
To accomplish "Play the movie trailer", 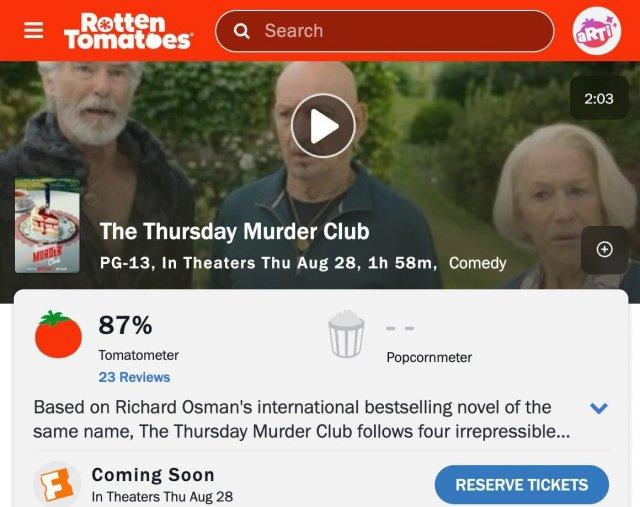I will [323, 126].
